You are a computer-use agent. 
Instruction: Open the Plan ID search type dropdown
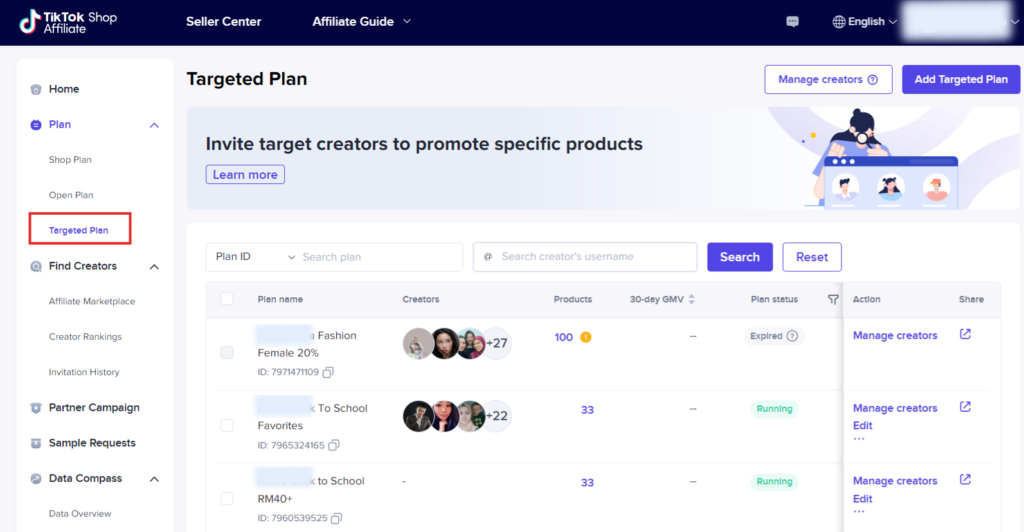point(255,257)
